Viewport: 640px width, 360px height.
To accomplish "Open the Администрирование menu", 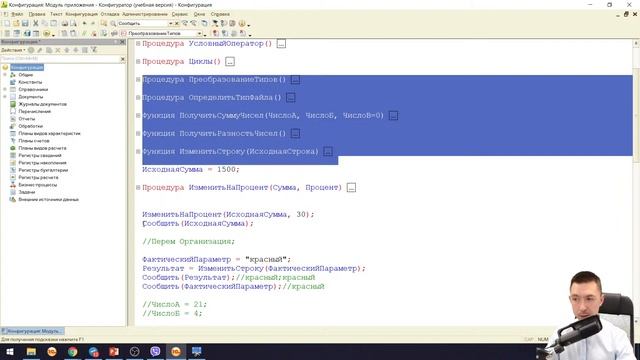I will (x=145, y=14).
